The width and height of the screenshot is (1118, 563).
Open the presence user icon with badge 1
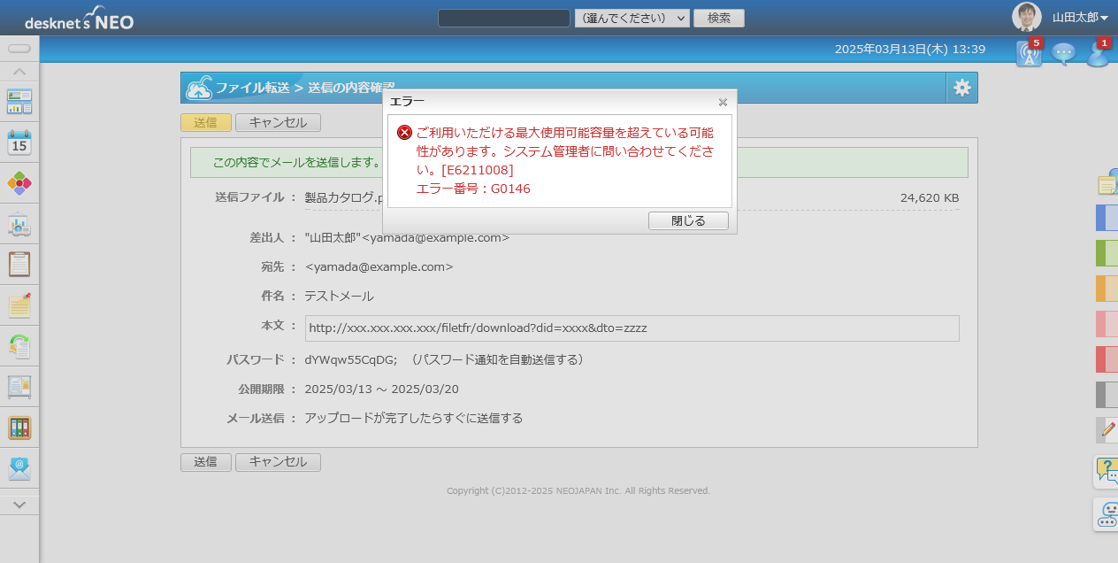1097,53
